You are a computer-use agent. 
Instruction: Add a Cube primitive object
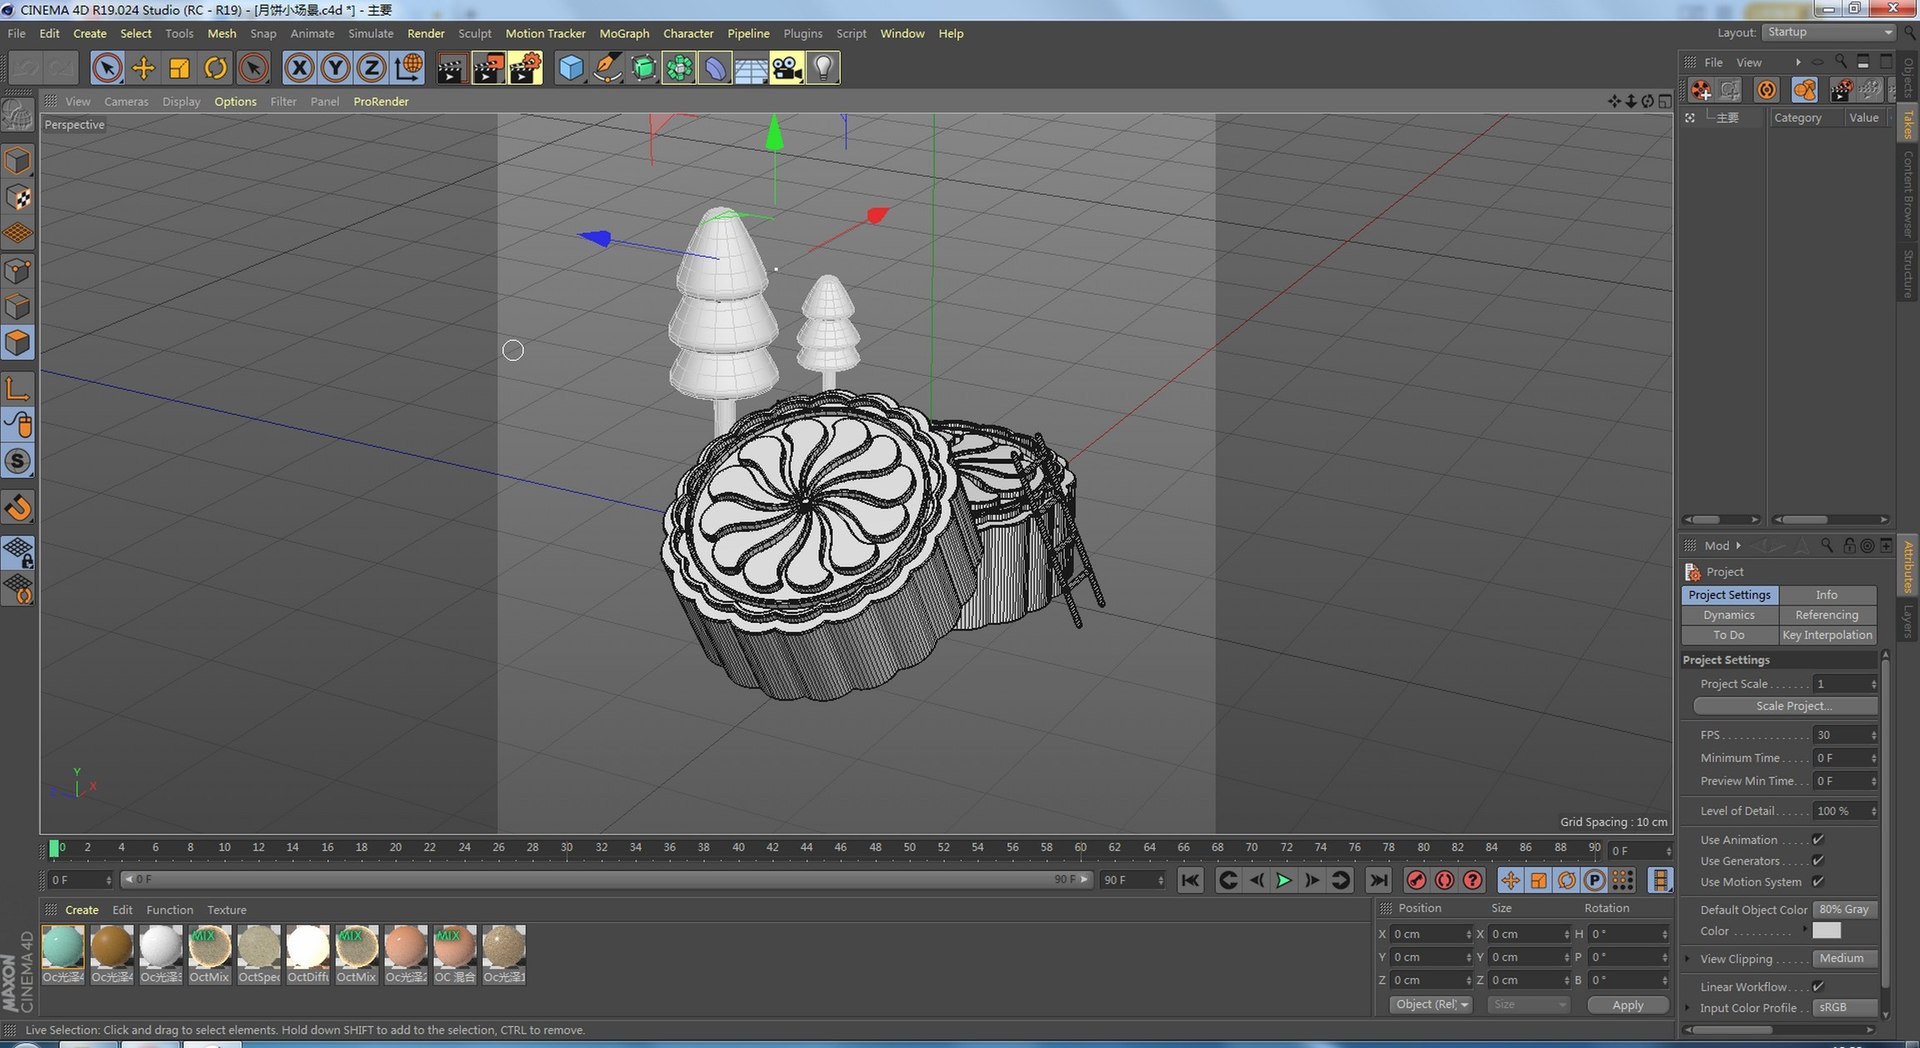(571, 68)
